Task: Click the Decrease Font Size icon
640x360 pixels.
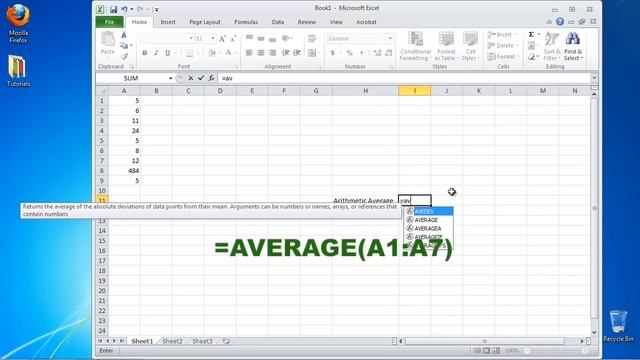Action: 233,39
